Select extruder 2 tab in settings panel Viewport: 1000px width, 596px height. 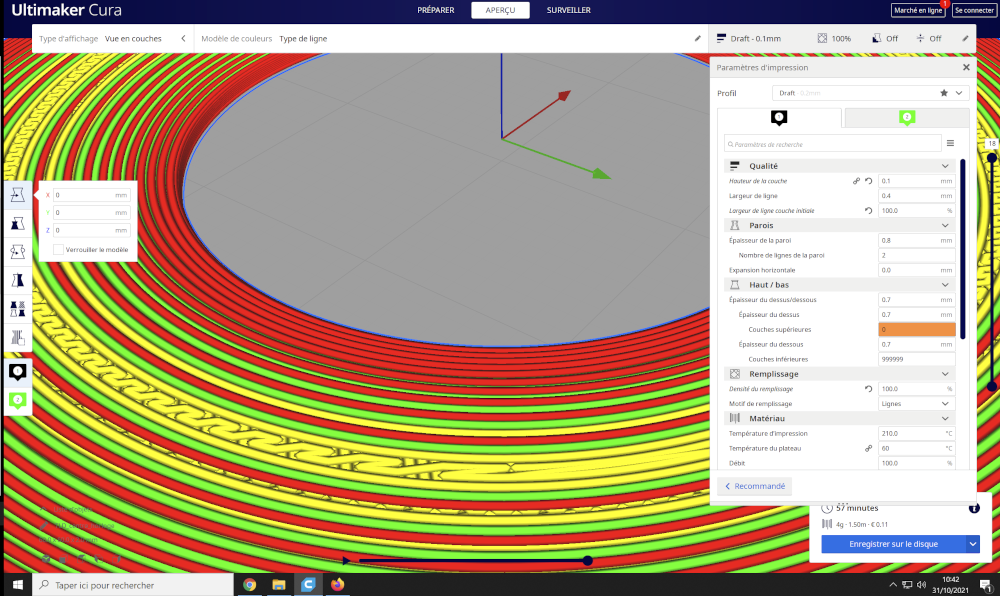[x=907, y=117]
